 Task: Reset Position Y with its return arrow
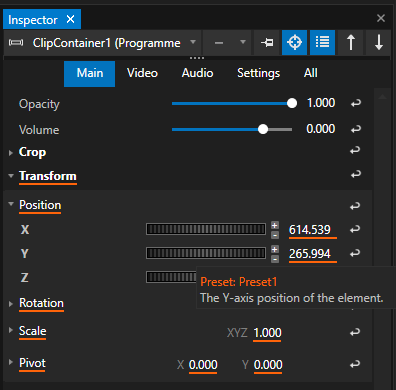click(355, 254)
